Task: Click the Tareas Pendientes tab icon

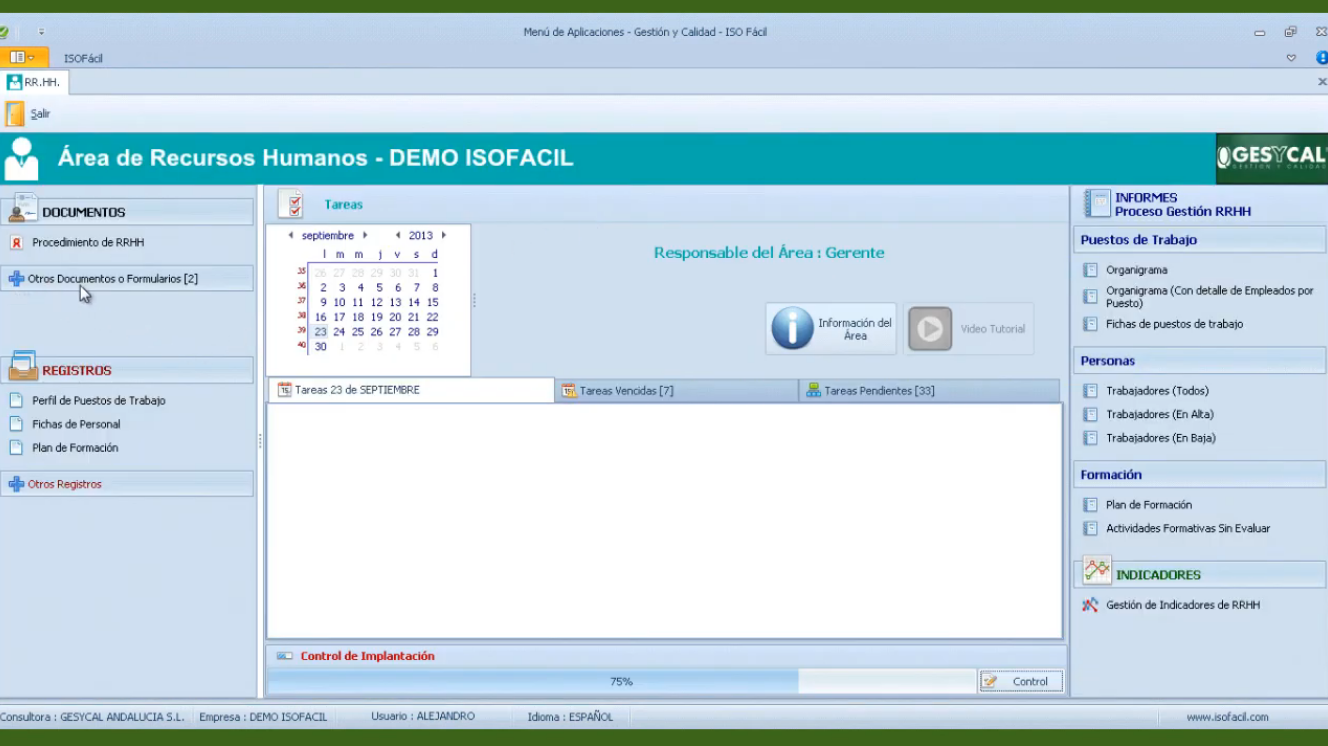Action: tap(813, 391)
